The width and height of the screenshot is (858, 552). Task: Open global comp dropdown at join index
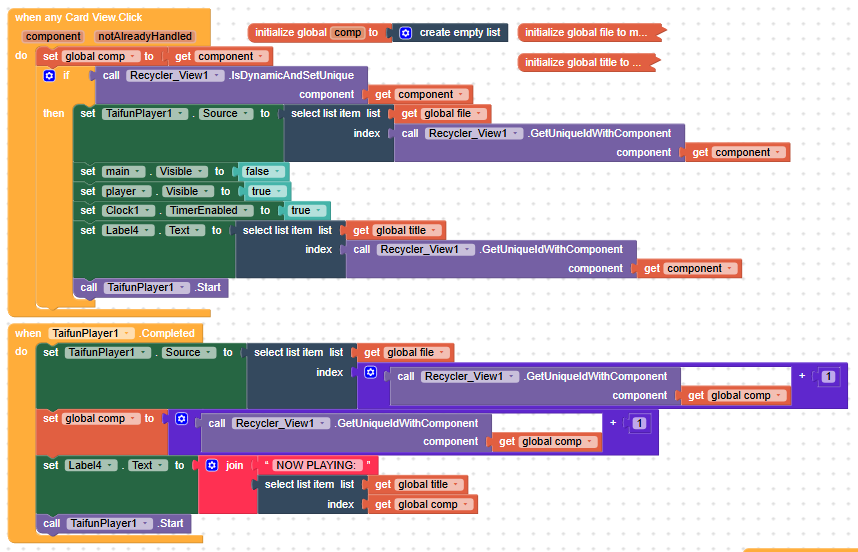[433, 504]
